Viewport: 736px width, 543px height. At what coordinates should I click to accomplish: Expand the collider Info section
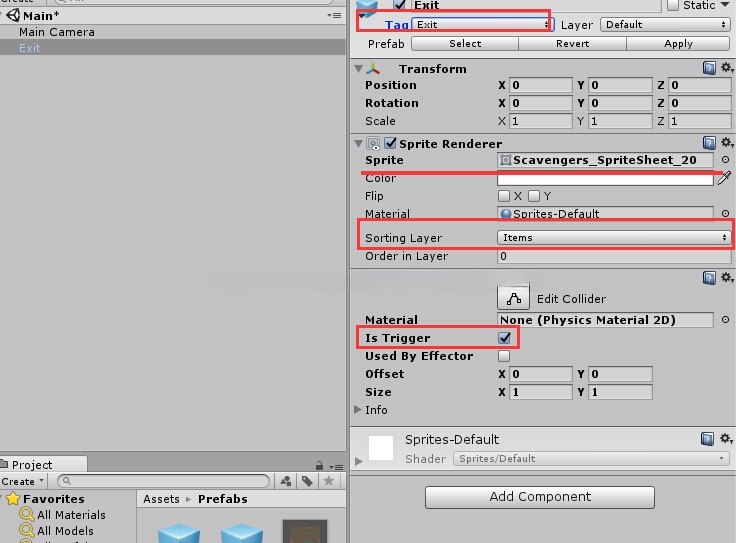coord(358,410)
